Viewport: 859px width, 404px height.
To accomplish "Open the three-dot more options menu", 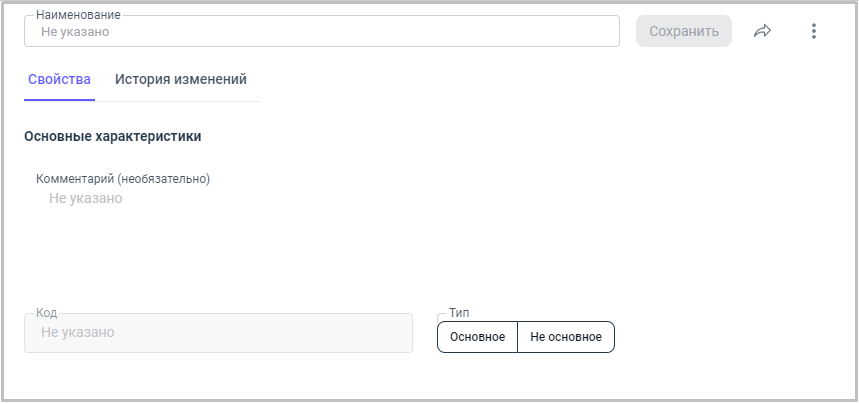I will click(813, 31).
